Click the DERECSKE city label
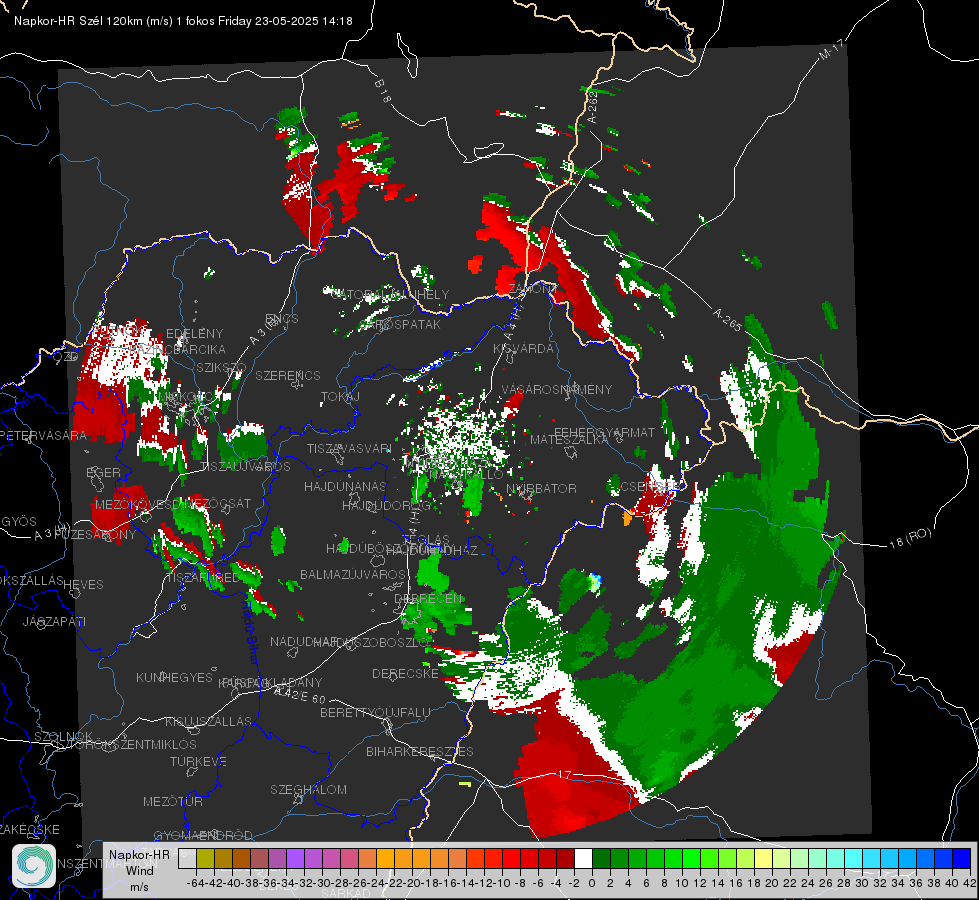This screenshot has width=979, height=900. (x=405, y=674)
